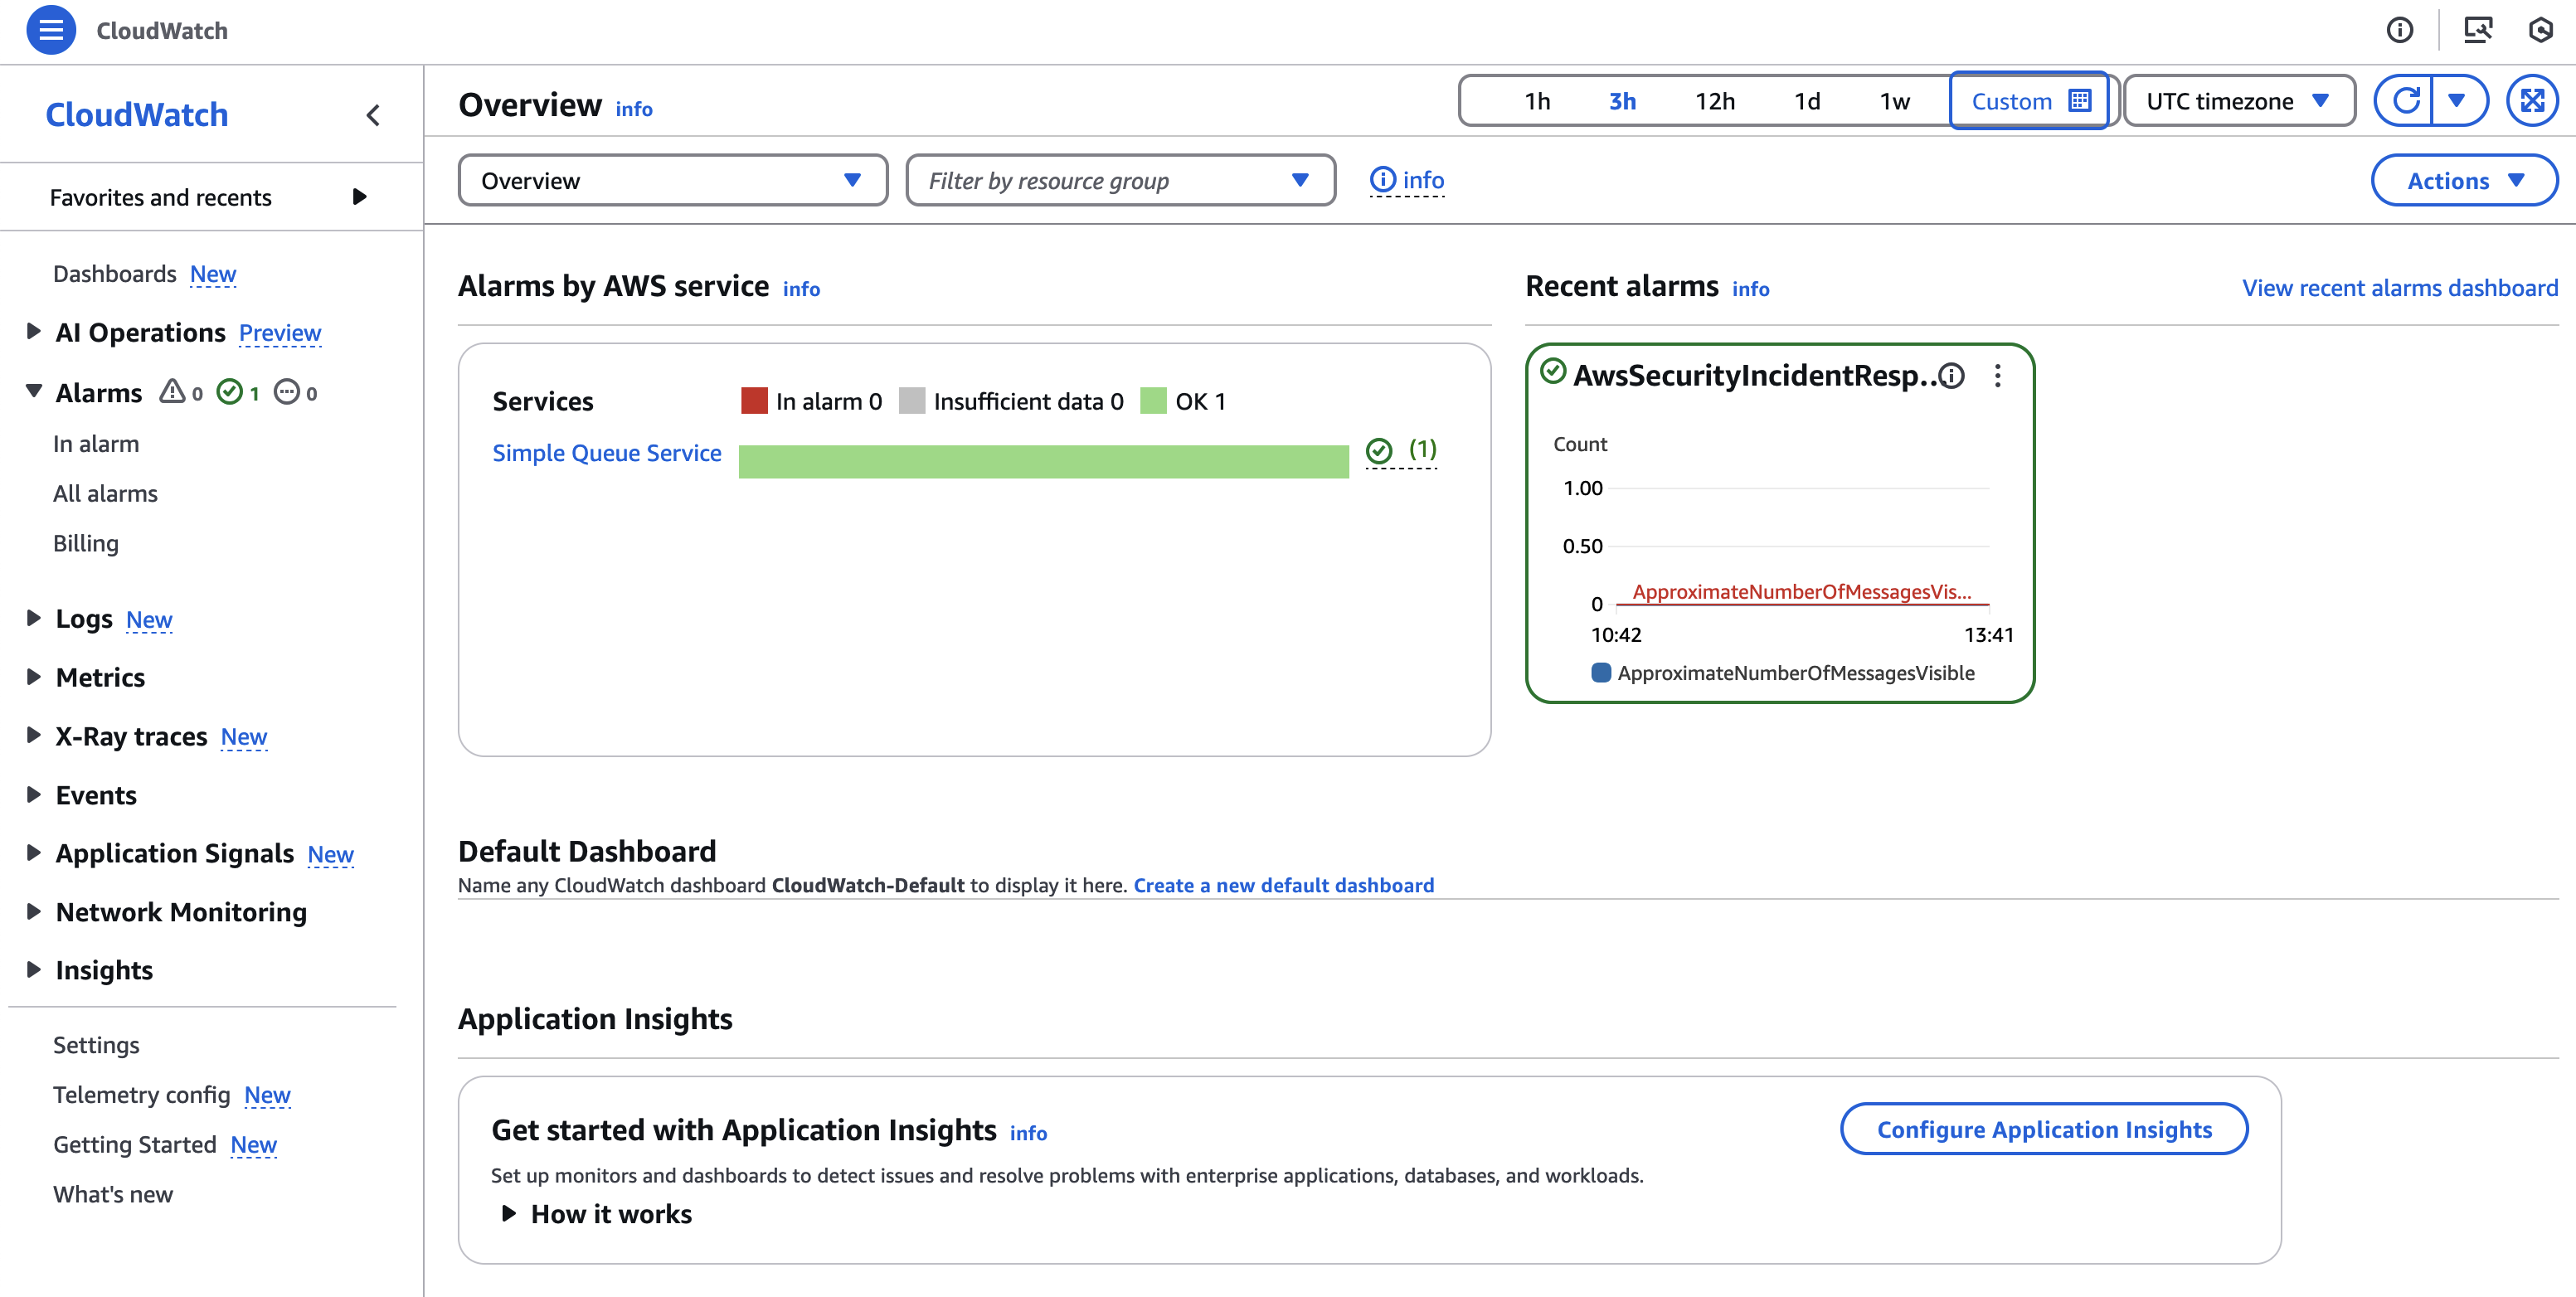
Task: Click Create a new default dashboard link
Action: tap(1284, 885)
